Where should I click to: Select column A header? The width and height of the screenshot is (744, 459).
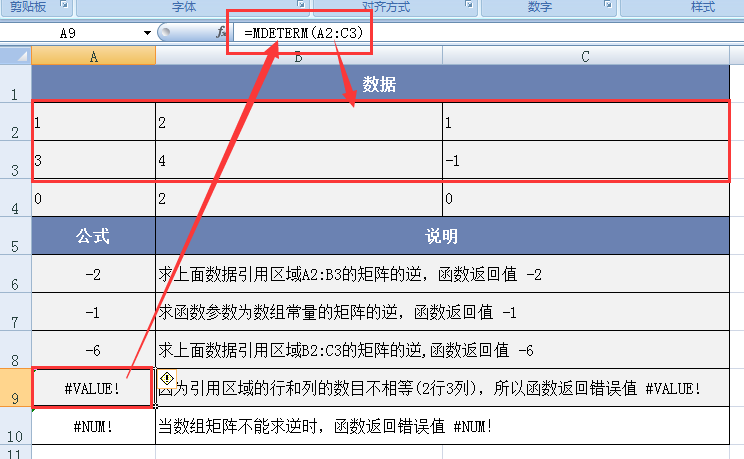coord(93,56)
